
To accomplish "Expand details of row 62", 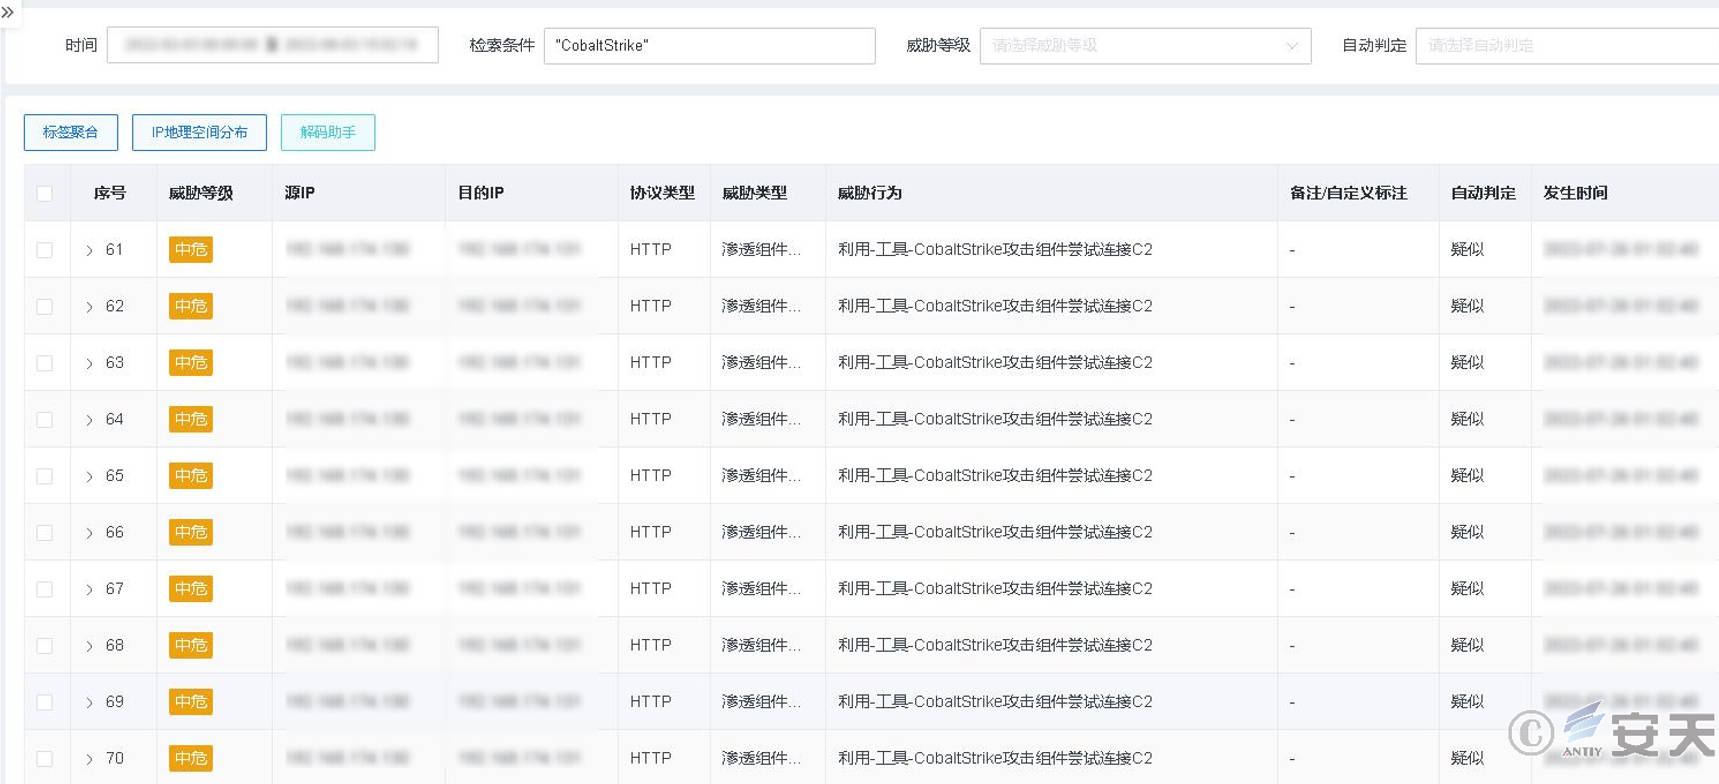I will (x=89, y=307).
